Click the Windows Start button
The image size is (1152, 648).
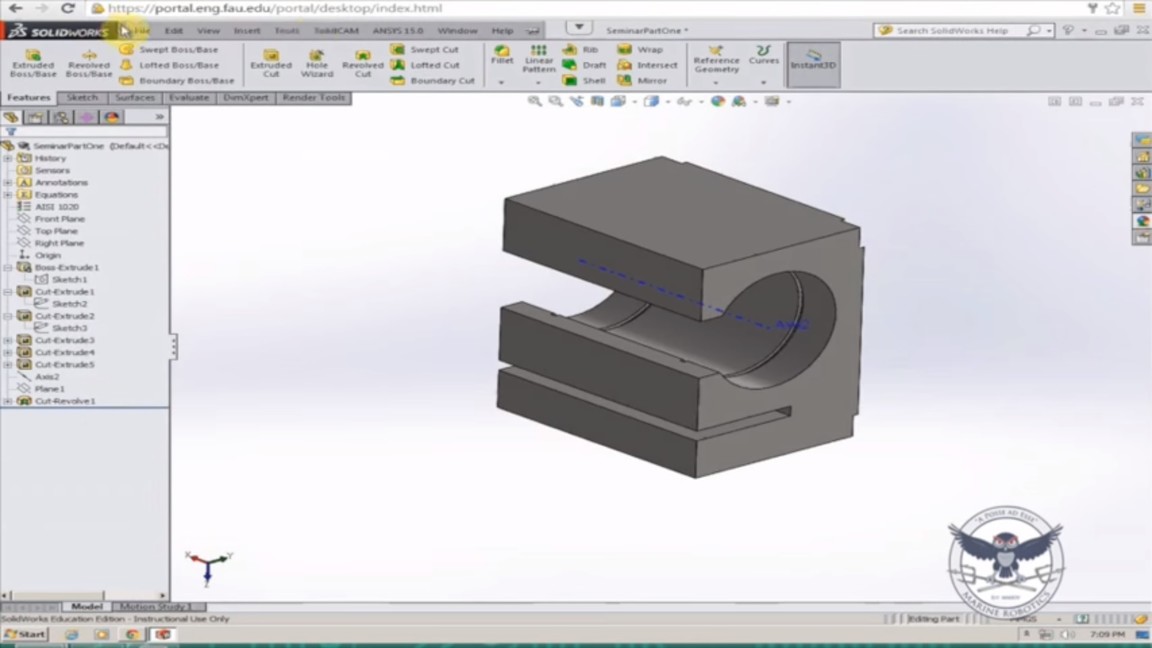(x=25, y=634)
